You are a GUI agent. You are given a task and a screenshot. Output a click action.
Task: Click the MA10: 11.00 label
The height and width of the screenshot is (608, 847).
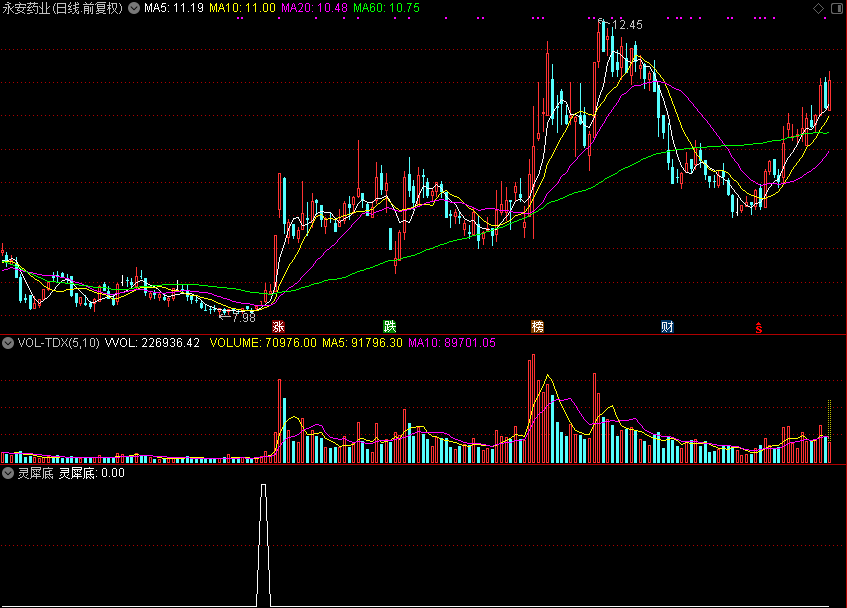[243, 8]
